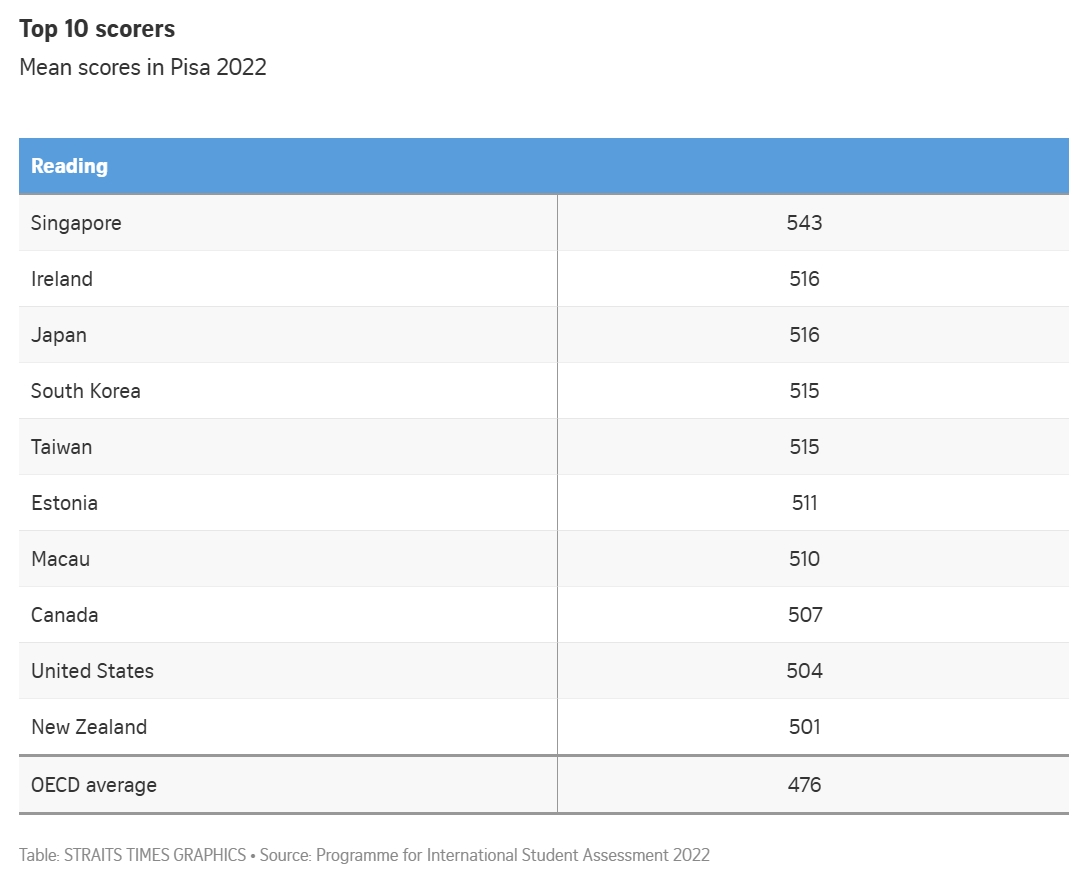Screen dimensions: 1091x885
Task: Click the Singapore country cell
Action: [x=76, y=223]
